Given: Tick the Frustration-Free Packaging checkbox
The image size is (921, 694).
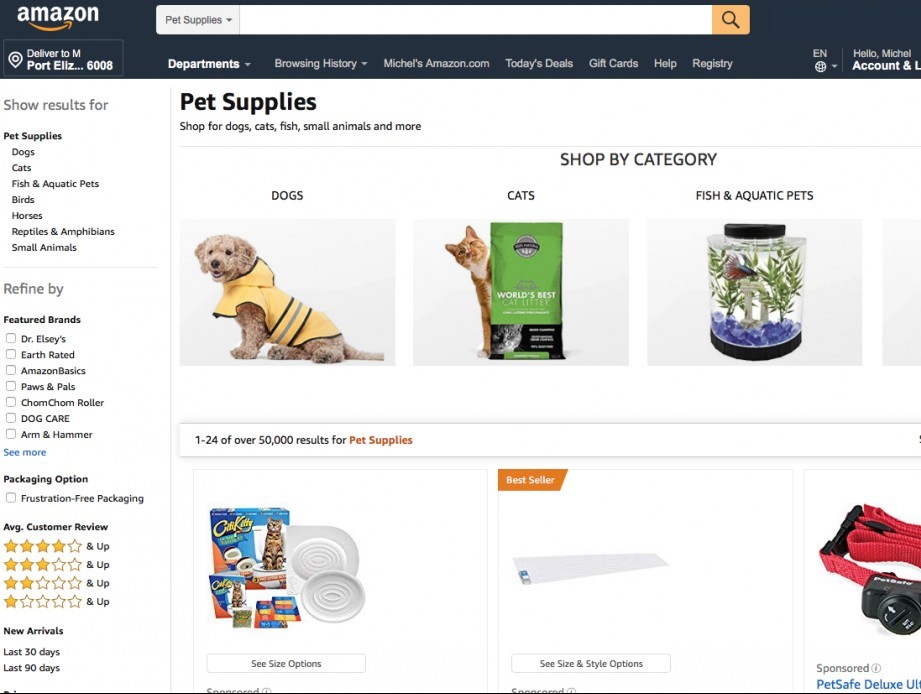Looking at the screenshot, I should pos(11,498).
